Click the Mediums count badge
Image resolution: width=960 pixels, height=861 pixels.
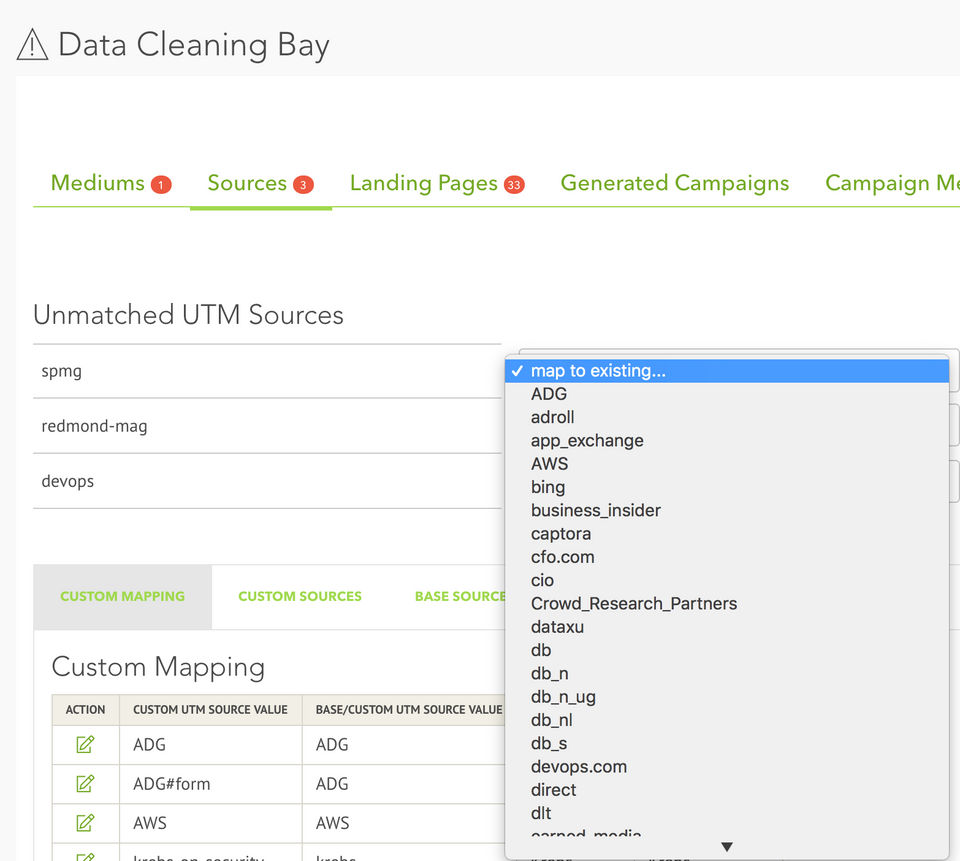click(161, 184)
